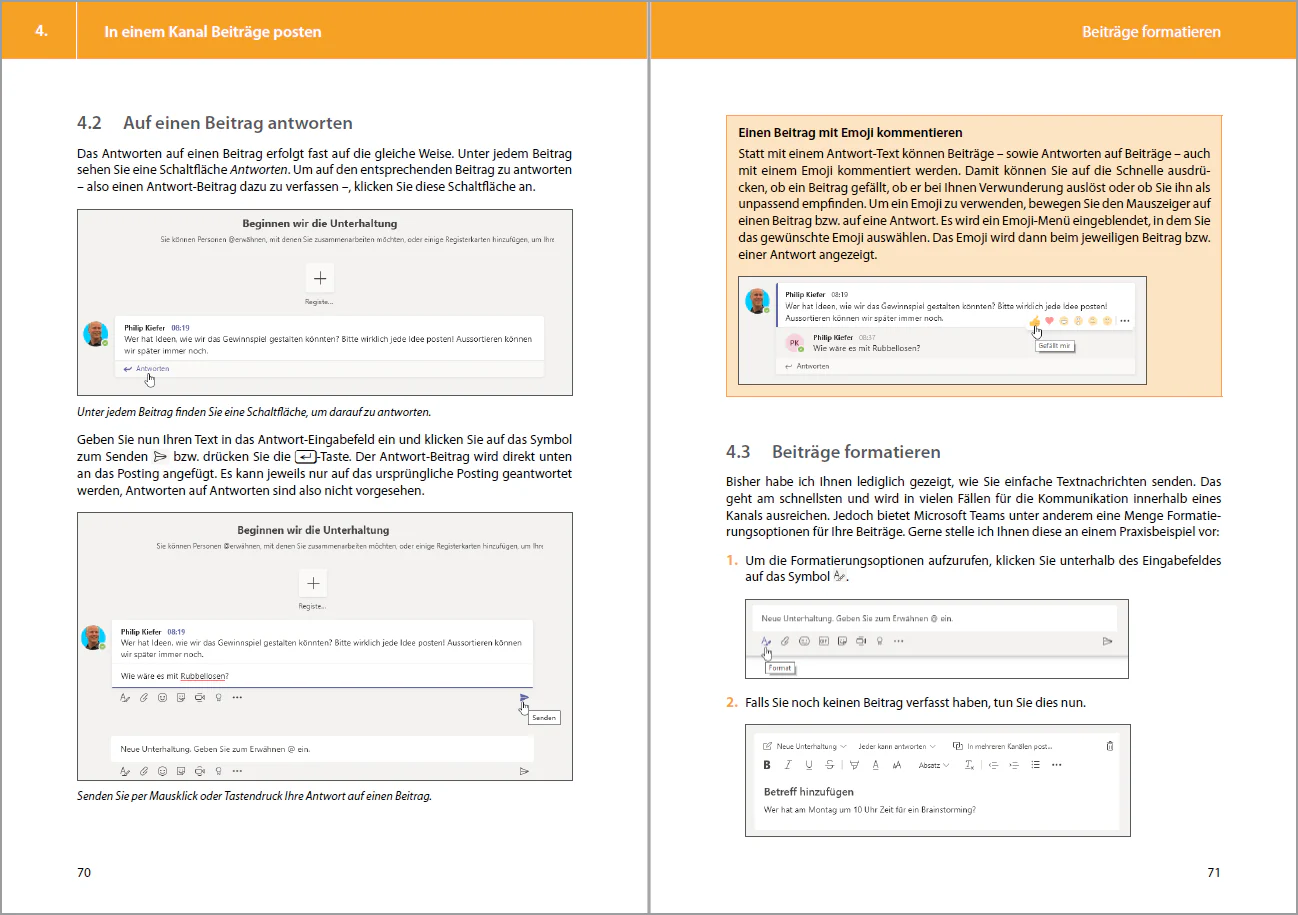1298x915 pixels.
Task: Click the meeting camera icon in the reply toolbar beside purple Send
Action: pos(200,697)
